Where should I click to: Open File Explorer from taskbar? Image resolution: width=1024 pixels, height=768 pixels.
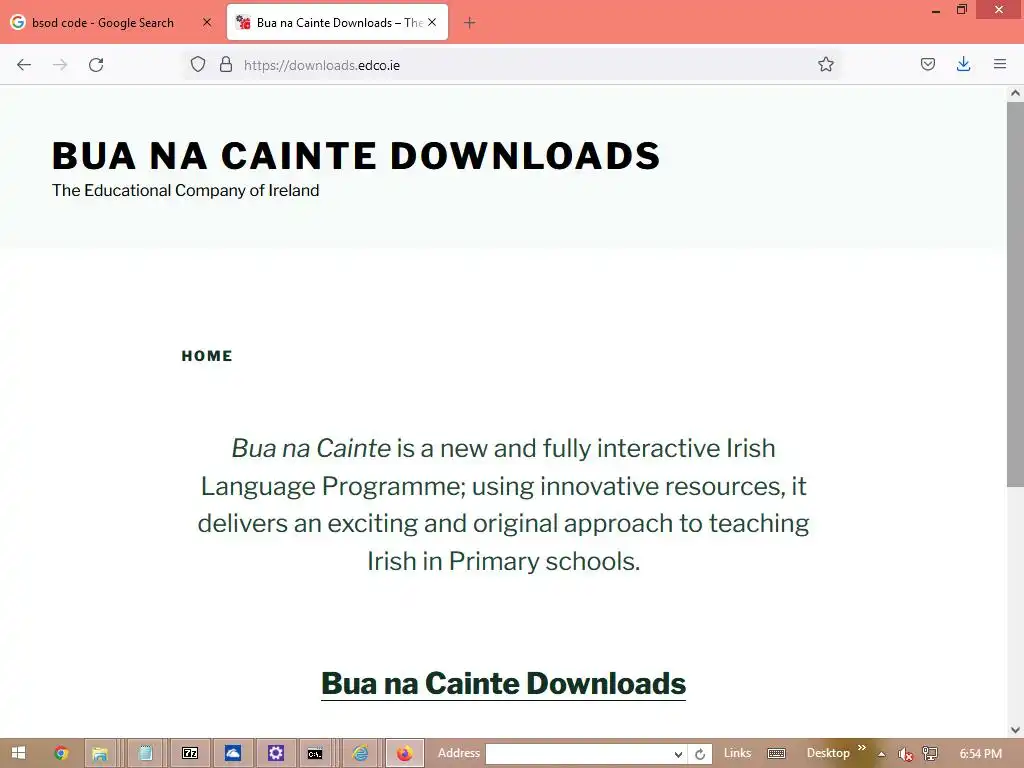click(x=99, y=754)
